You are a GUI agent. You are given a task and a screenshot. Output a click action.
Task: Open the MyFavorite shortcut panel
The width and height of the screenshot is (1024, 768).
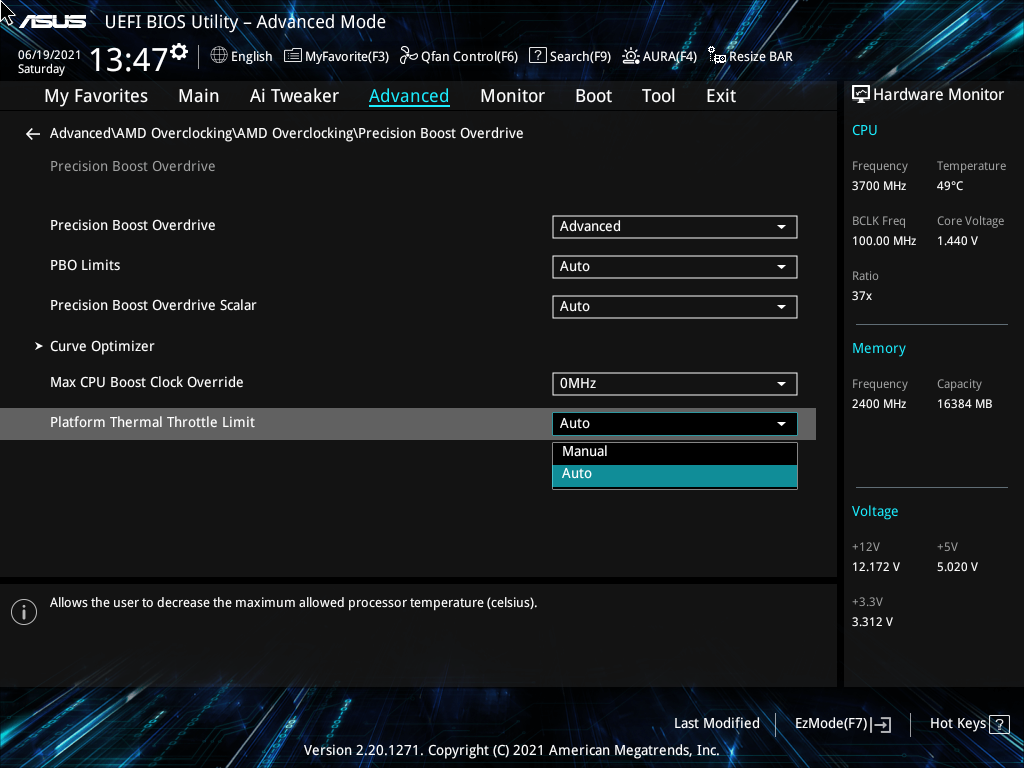click(336, 56)
